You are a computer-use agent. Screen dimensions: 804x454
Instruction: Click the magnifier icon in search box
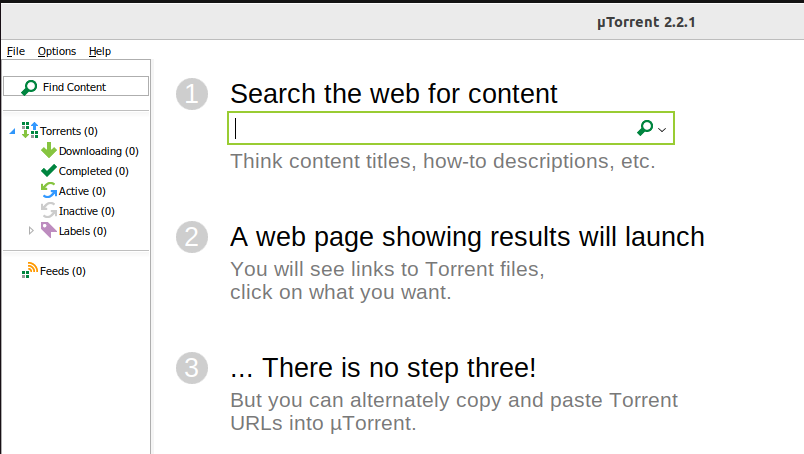coord(645,128)
